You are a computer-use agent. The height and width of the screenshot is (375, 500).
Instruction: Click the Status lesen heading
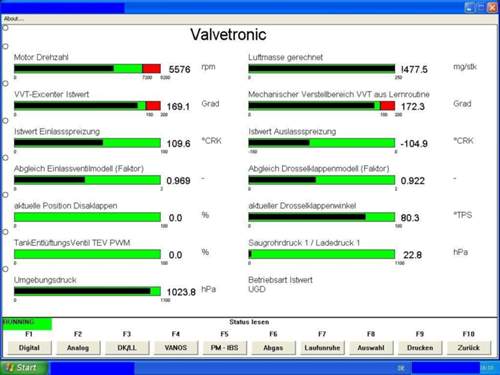[249, 322]
